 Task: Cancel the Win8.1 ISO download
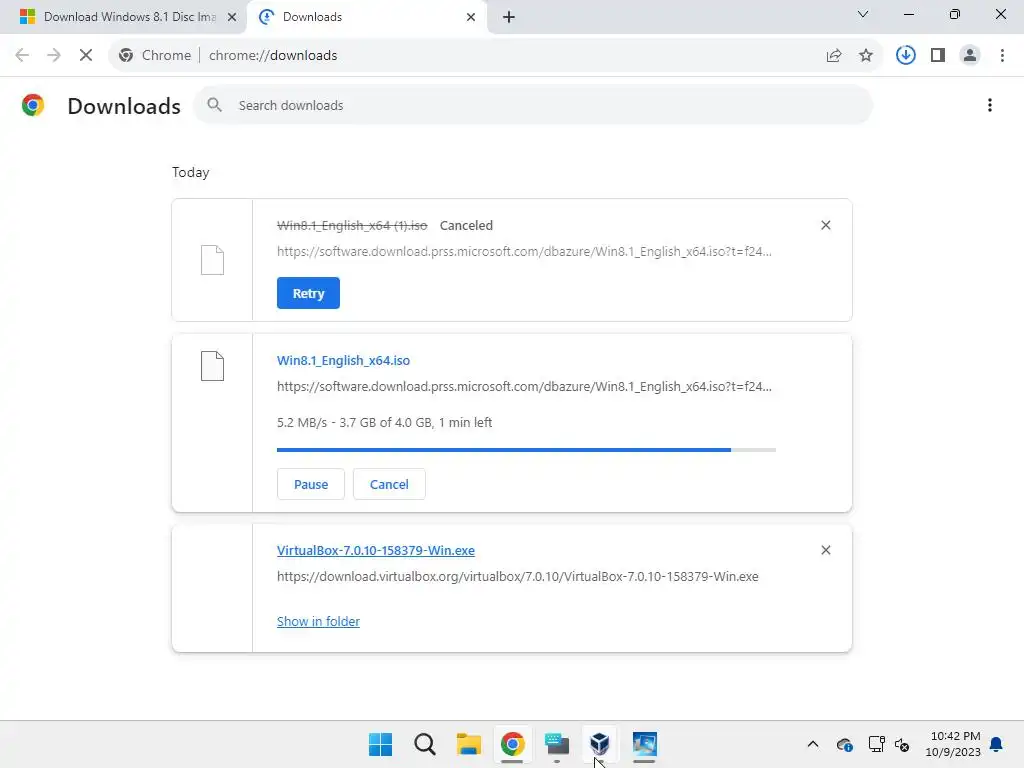point(389,485)
